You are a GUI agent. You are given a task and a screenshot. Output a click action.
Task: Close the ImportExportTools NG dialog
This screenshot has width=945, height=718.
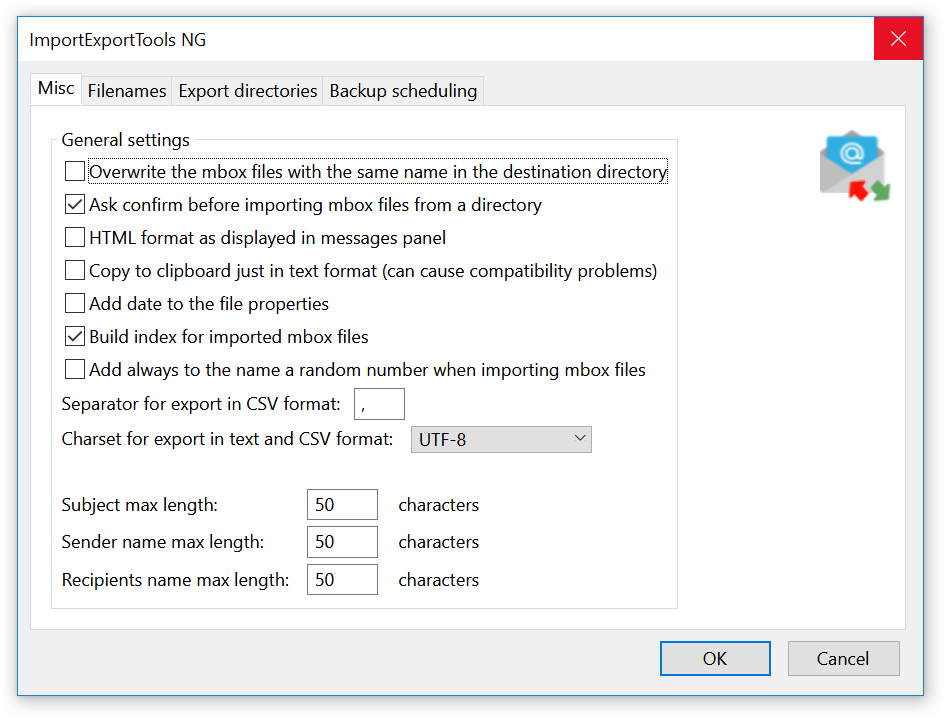898,40
